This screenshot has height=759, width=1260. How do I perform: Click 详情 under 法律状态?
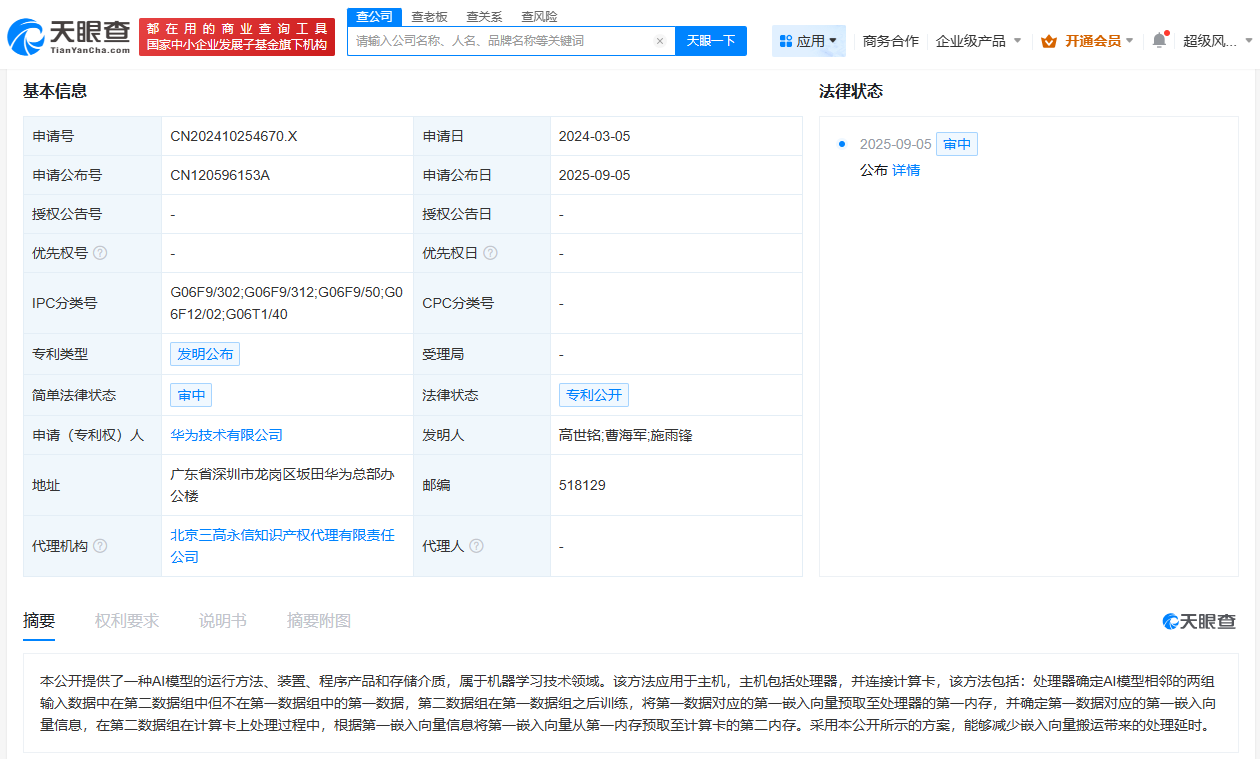[905, 170]
